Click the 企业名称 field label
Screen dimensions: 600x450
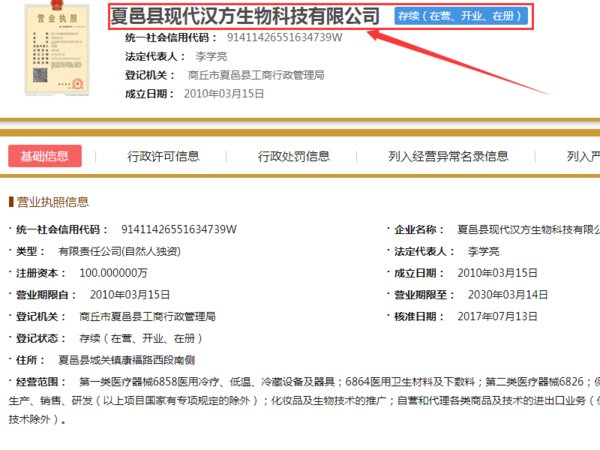coord(419,230)
